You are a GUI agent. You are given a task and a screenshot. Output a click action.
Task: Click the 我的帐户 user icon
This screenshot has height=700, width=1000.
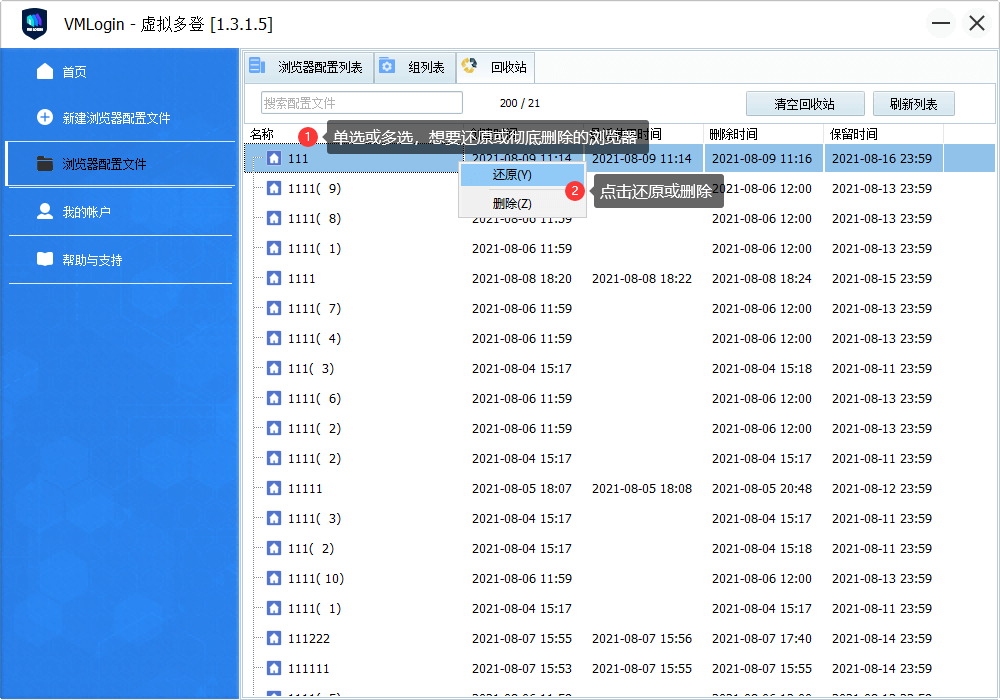click(x=45, y=211)
